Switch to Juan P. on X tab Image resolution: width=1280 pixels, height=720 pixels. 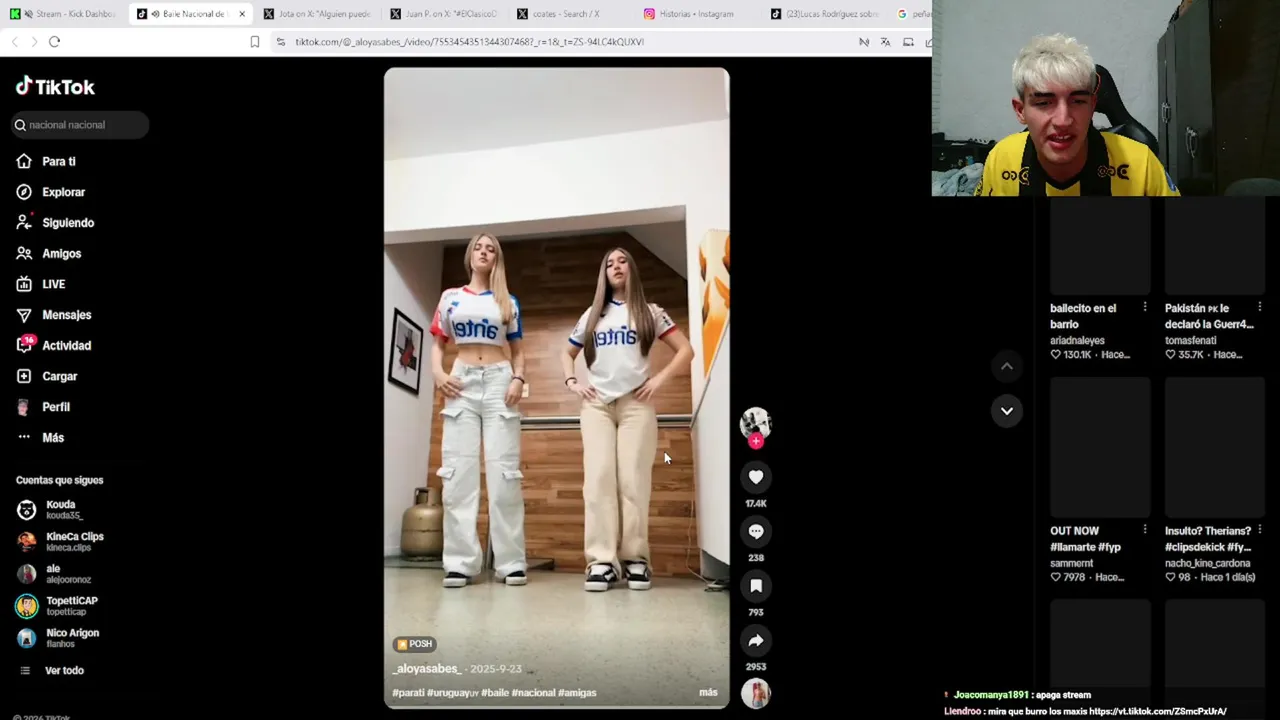444,14
